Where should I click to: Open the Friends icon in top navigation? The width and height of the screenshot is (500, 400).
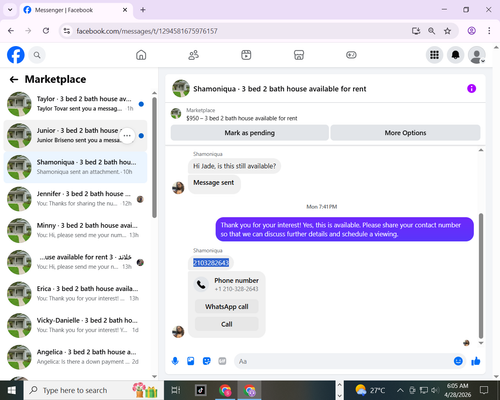(194, 55)
